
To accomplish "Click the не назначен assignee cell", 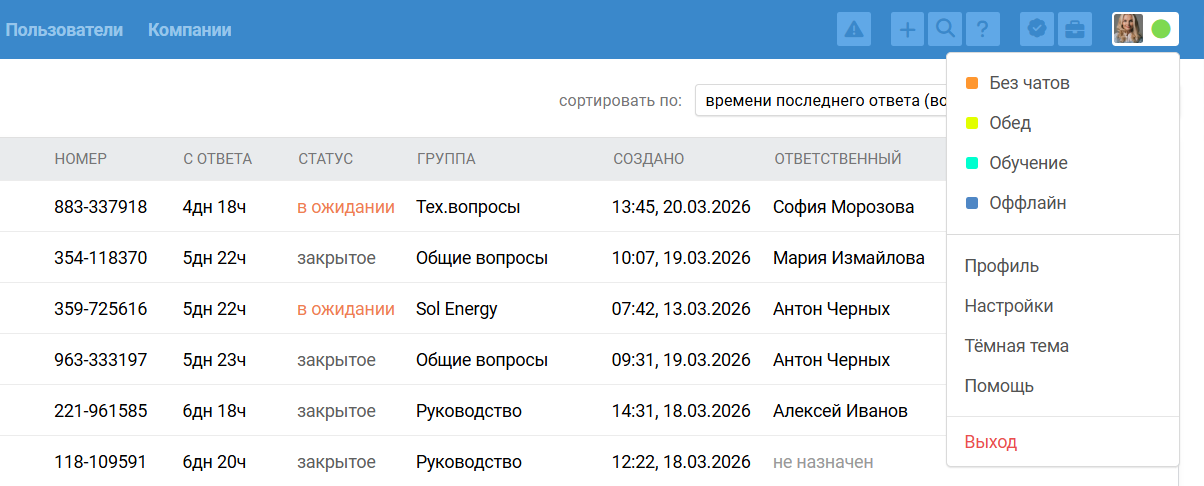I will click(823, 462).
